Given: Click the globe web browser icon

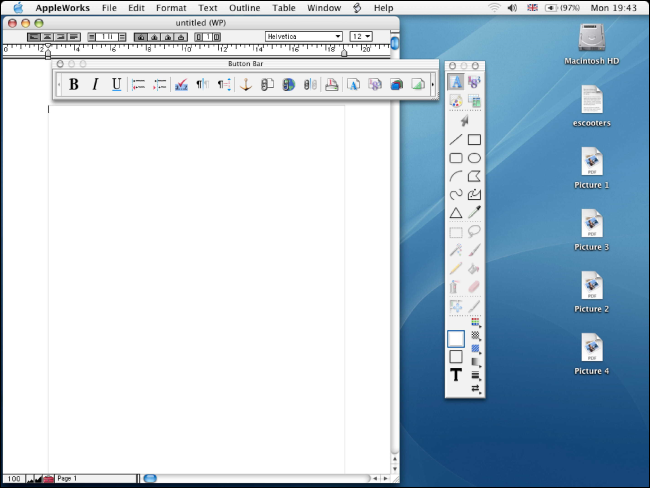Looking at the screenshot, I should click(289, 85).
